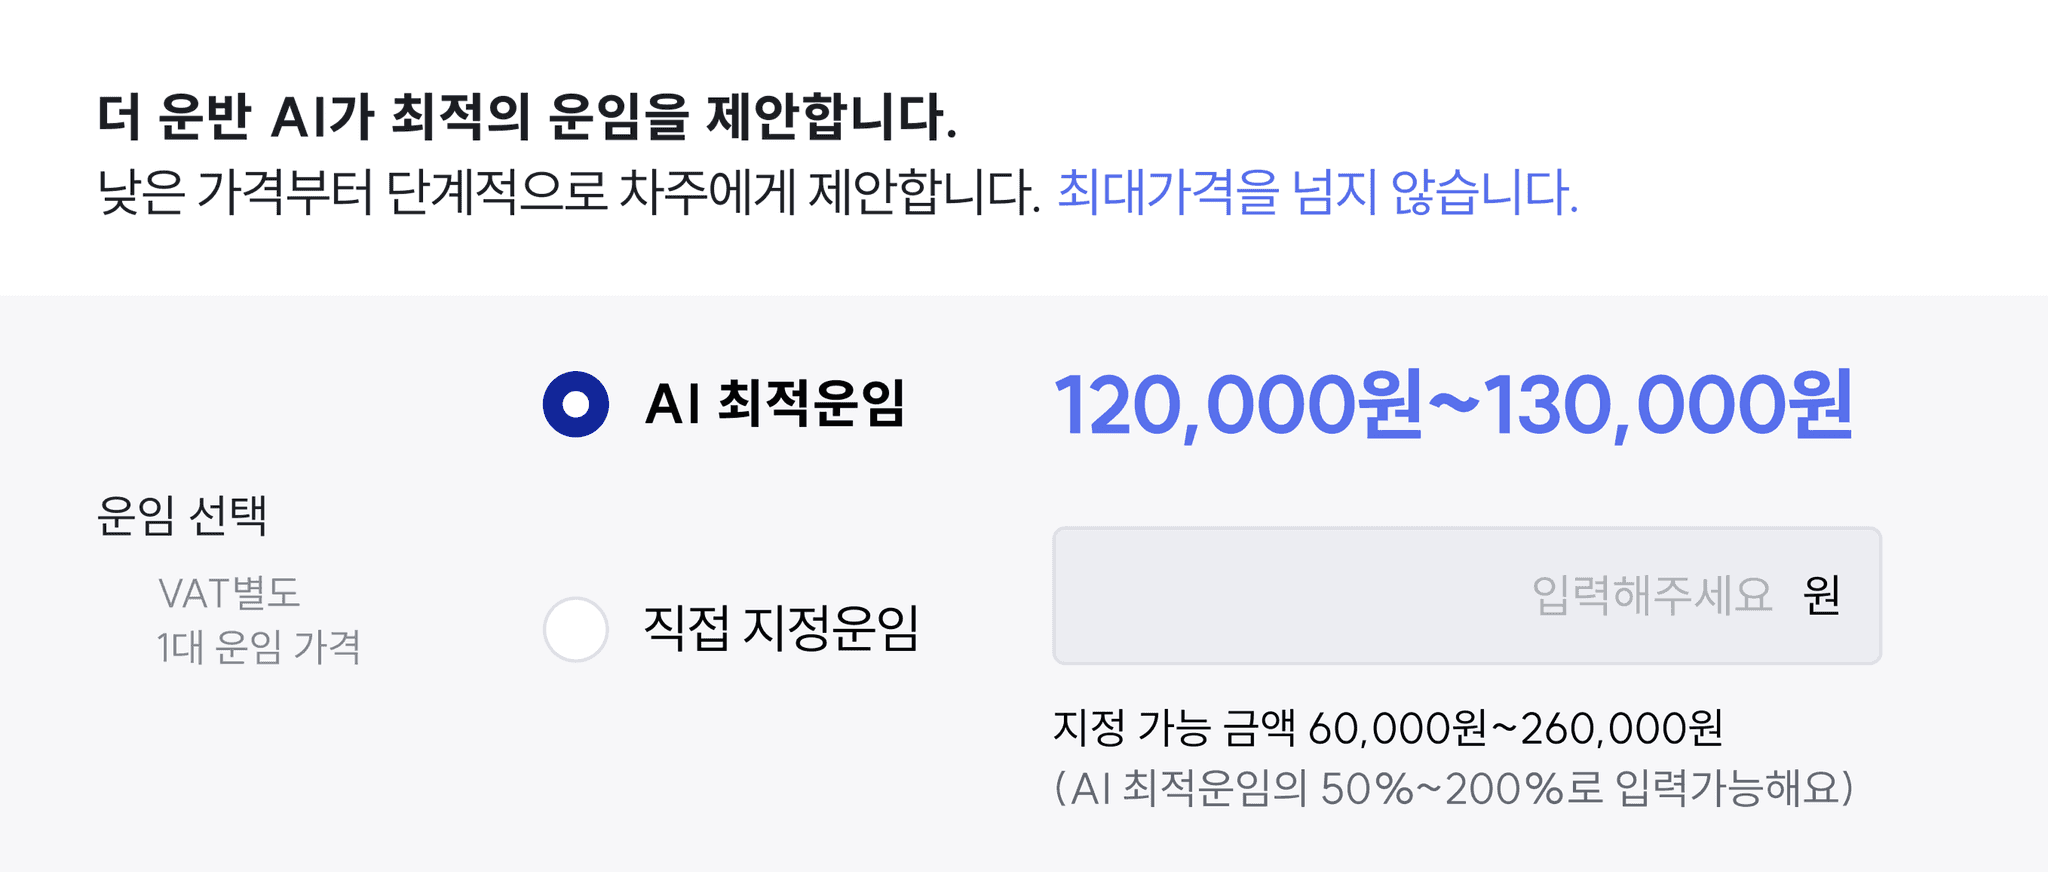
Task: Deselect AI 최적운임 by clicking 직접 지정운임 circle
Action: (576, 630)
